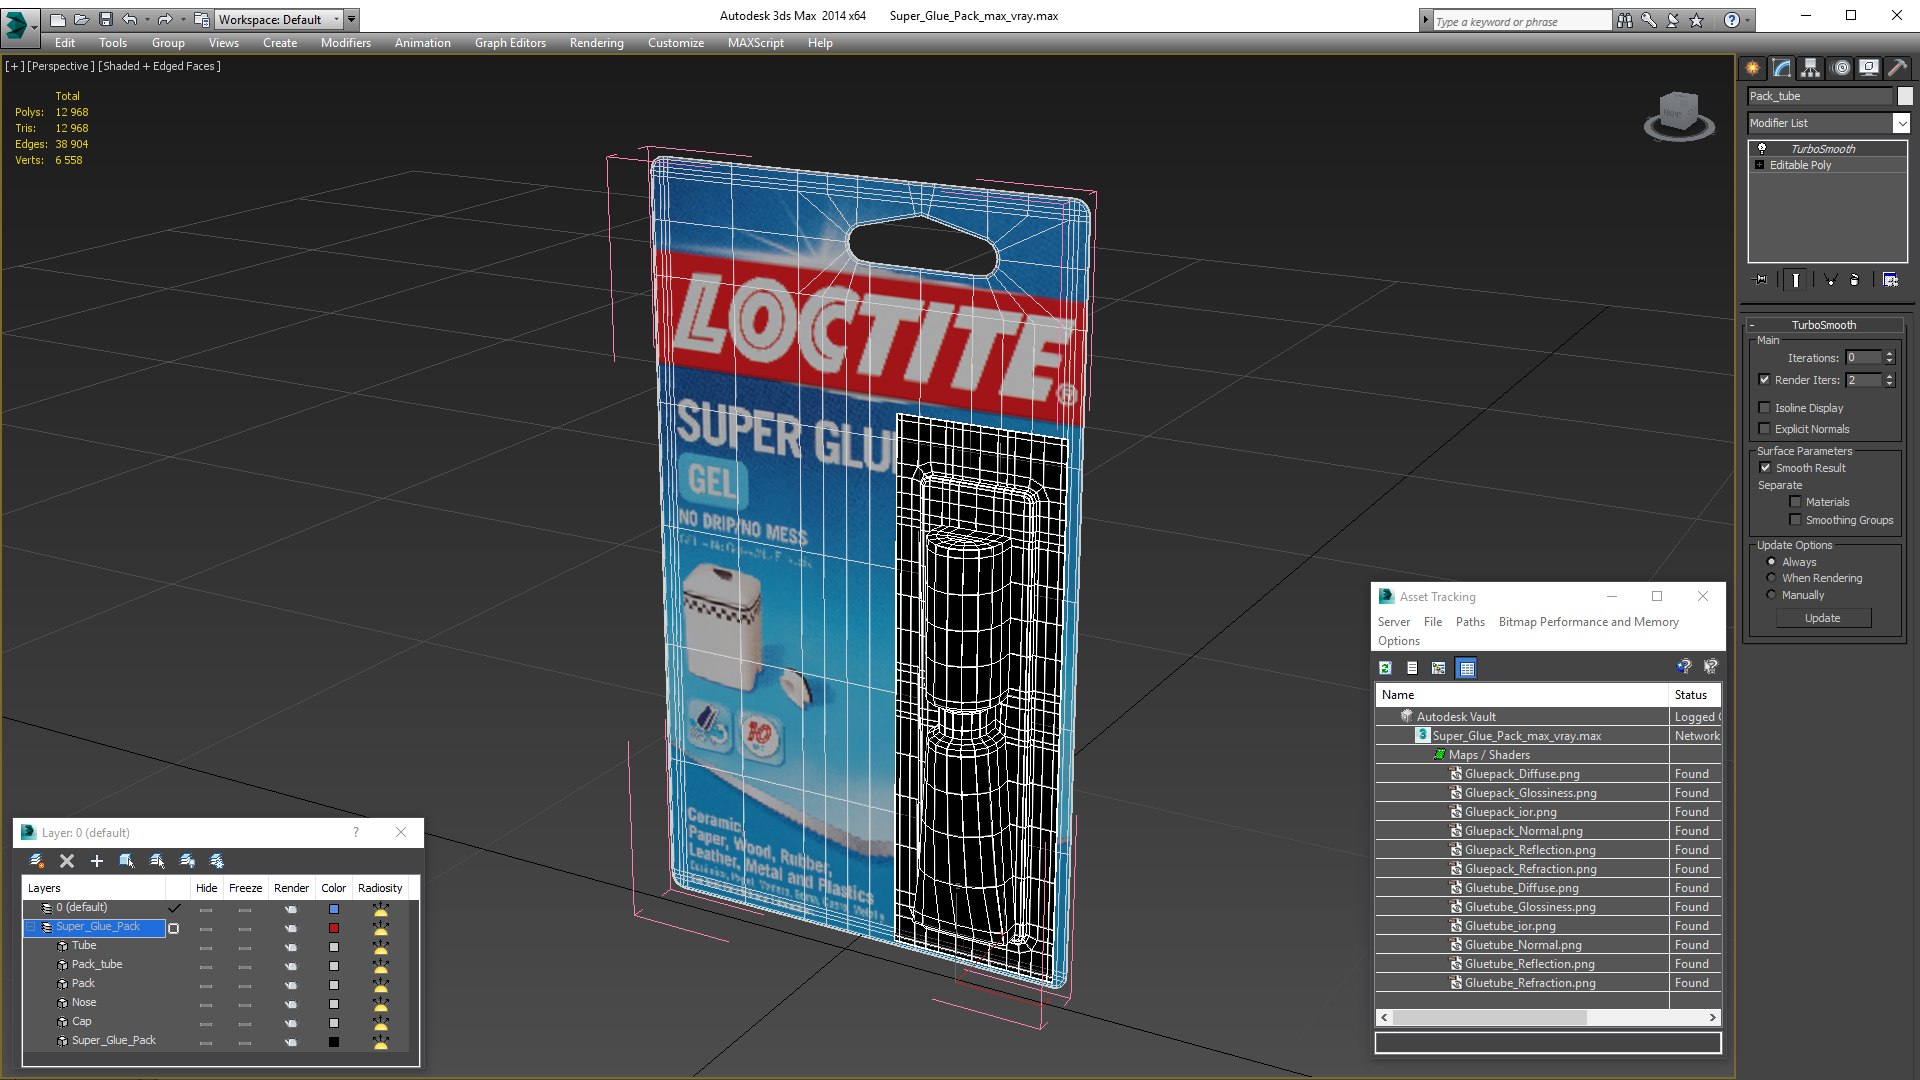Click the Status column header in Asset Tracking

(1695, 695)
